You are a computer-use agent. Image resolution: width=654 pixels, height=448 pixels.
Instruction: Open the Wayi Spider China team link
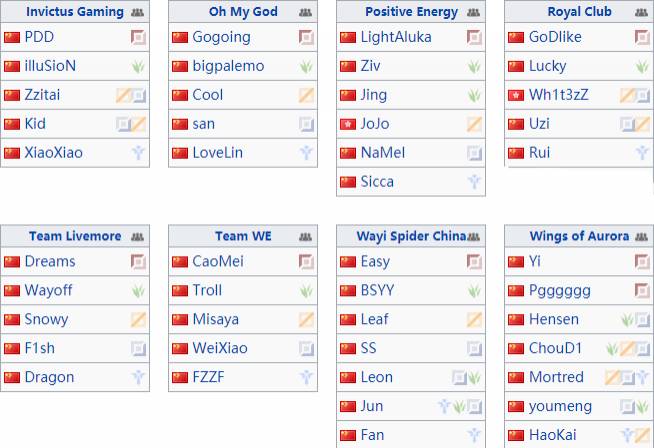[411, 236]
